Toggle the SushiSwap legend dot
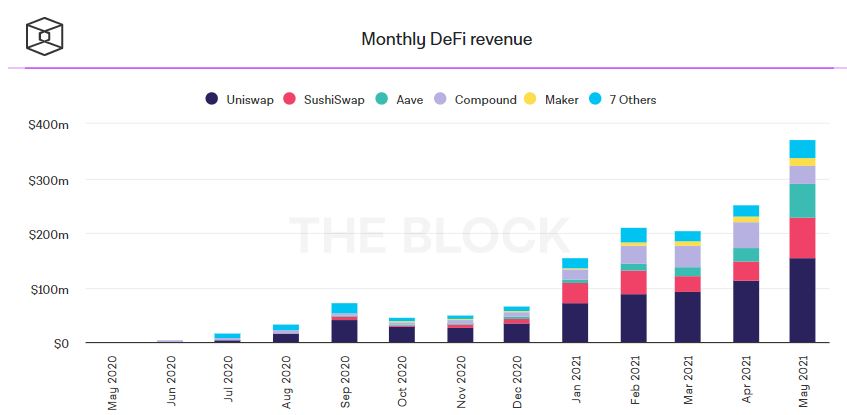Image resolution: width=847 pixels, height=415 pixels. point(290,99)
